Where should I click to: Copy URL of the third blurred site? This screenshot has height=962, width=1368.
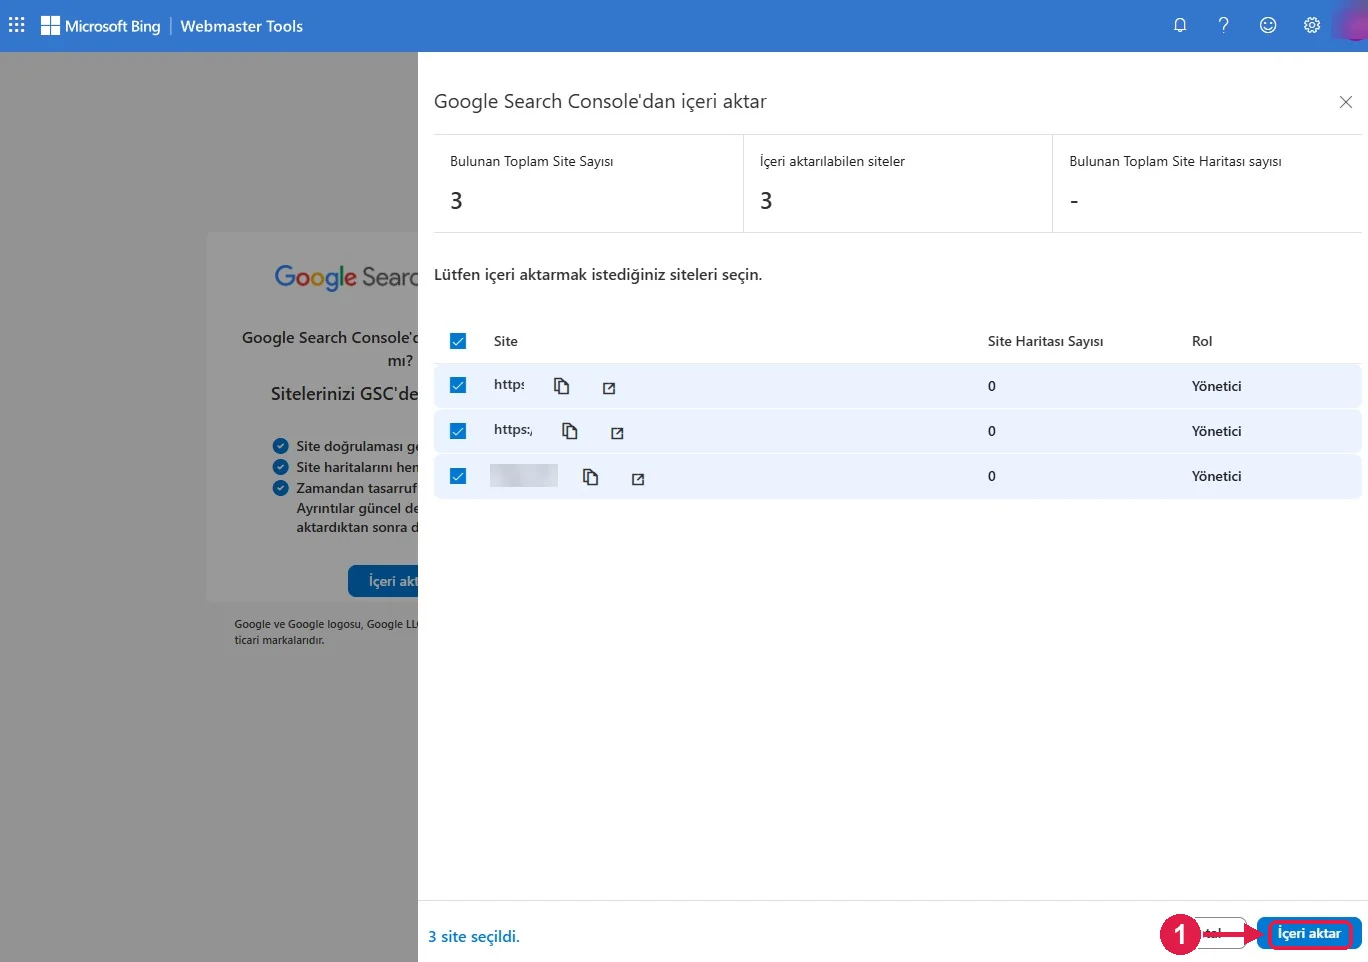click(x=591, y=477)
